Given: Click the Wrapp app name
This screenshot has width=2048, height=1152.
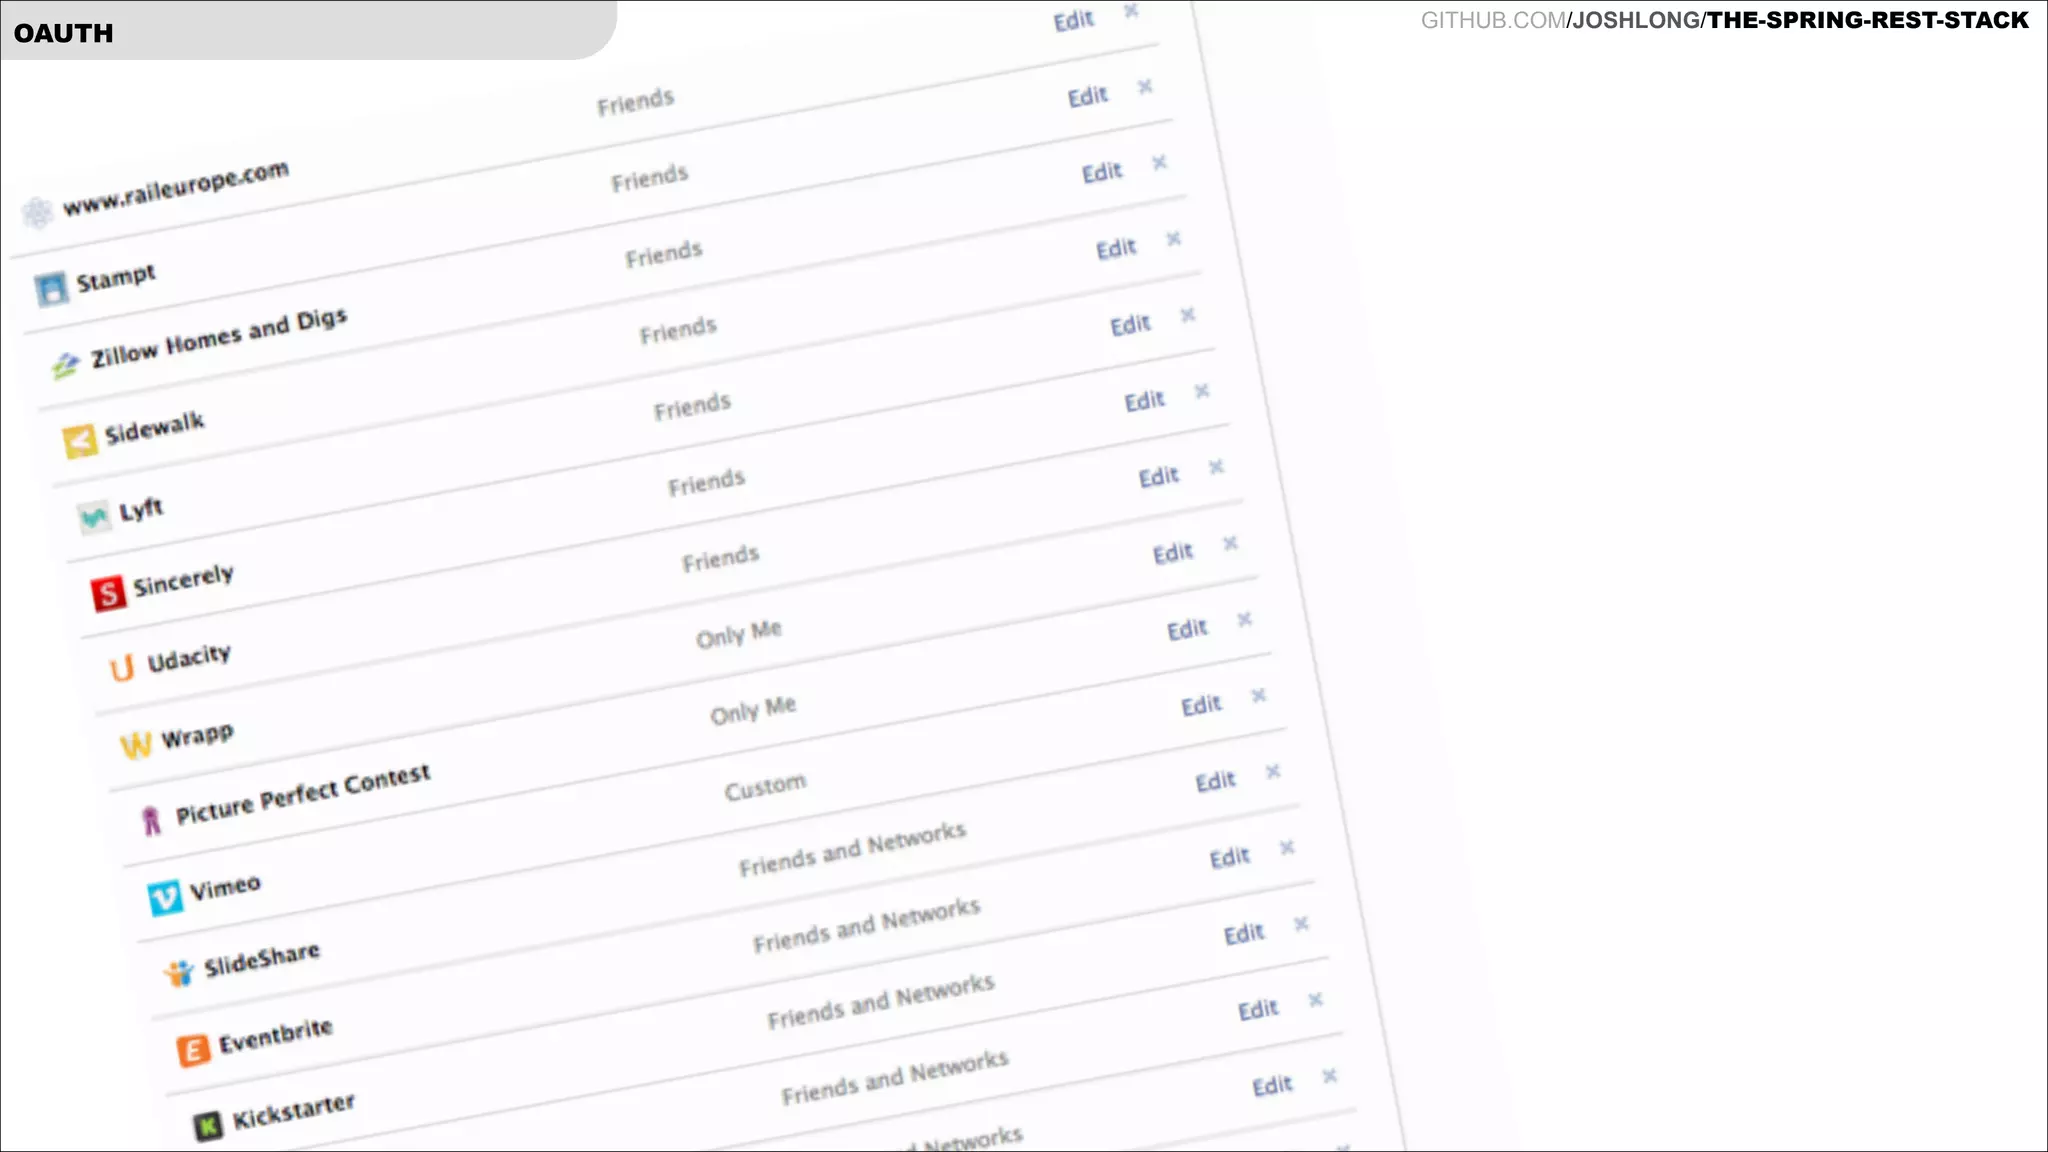Looking at the screenshot, I should pos(197,737).
